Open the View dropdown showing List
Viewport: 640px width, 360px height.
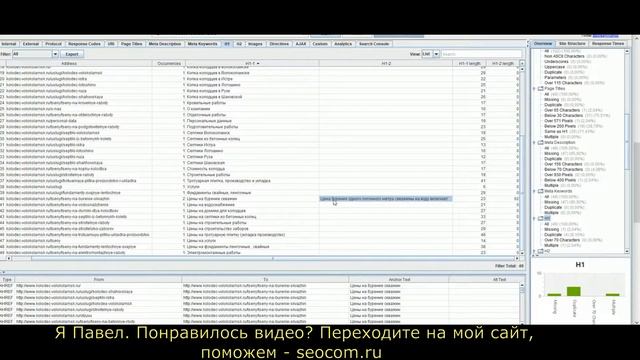click(x=430, y=54)
